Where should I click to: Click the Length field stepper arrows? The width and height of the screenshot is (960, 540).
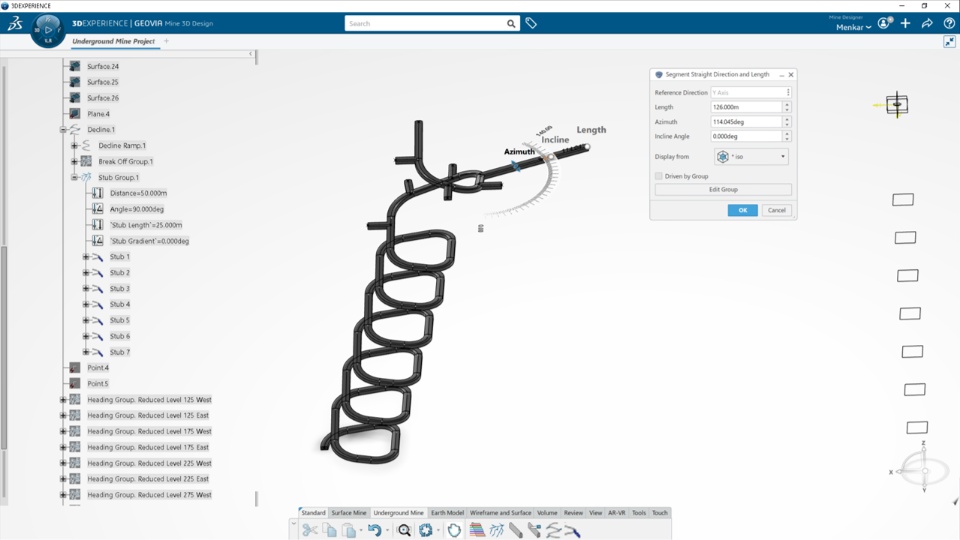pyautogui.click(x=787, y=107)
